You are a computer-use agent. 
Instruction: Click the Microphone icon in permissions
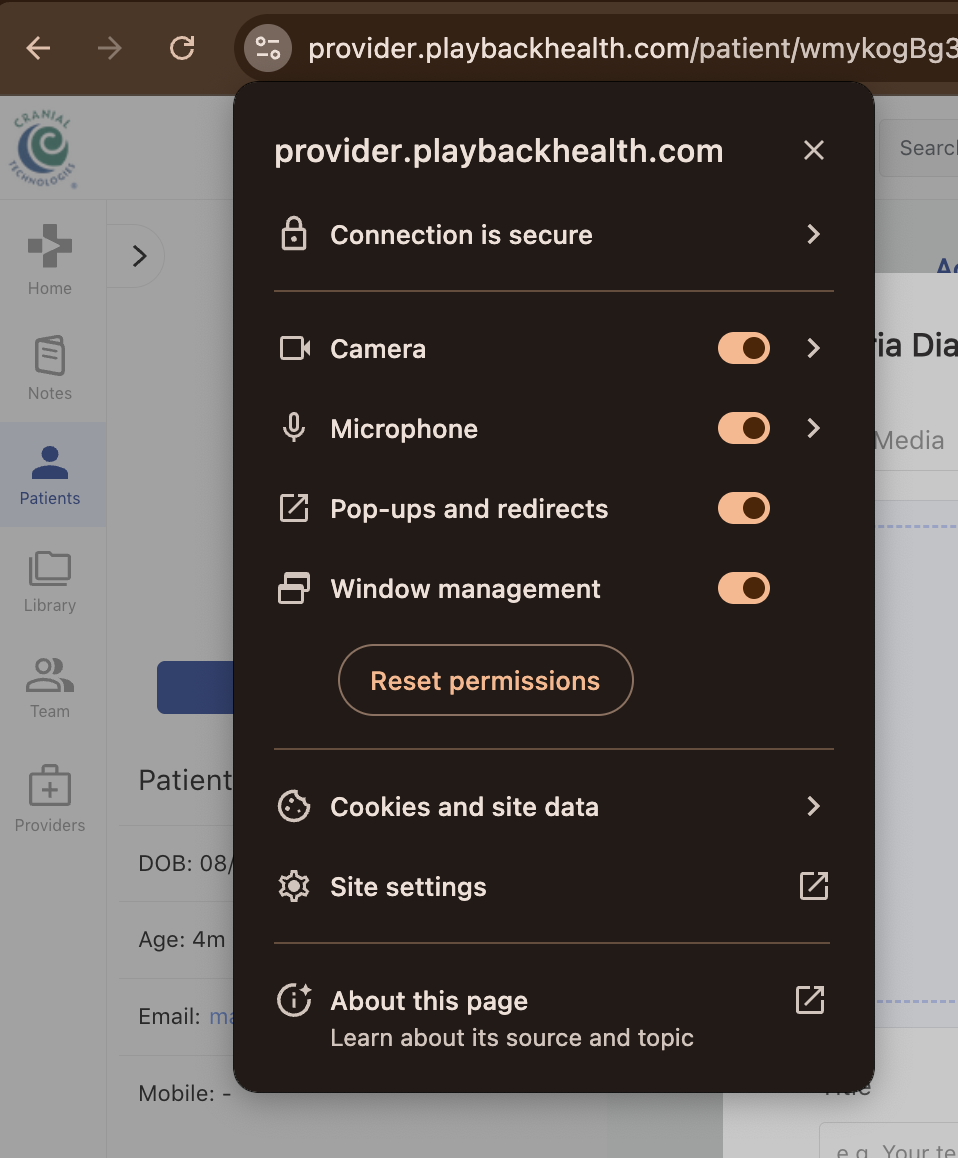tap(294, 428)
